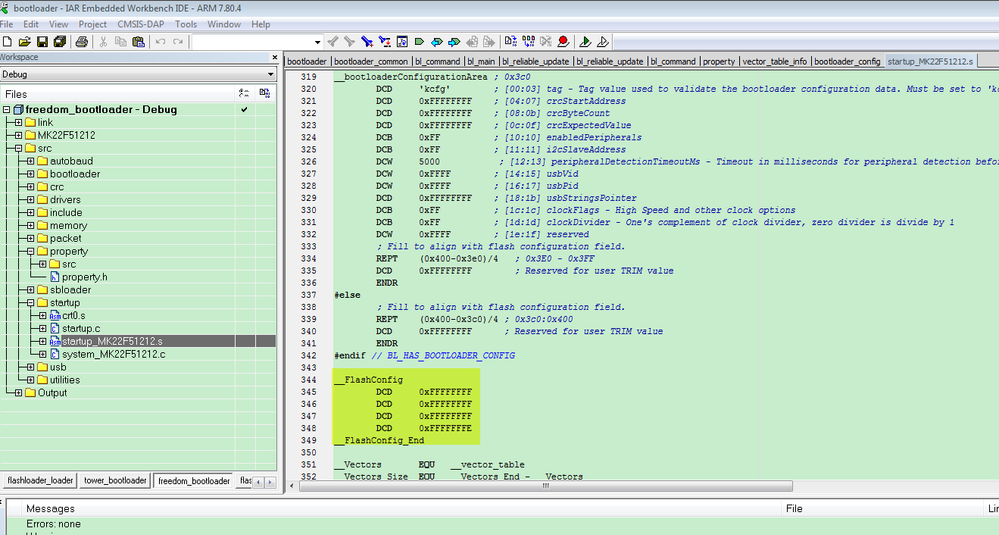Viewport: 999px width, 535px height.
Task: Click the Undo arrow icon
Action: pyautogui.click(x=161, y=42)
